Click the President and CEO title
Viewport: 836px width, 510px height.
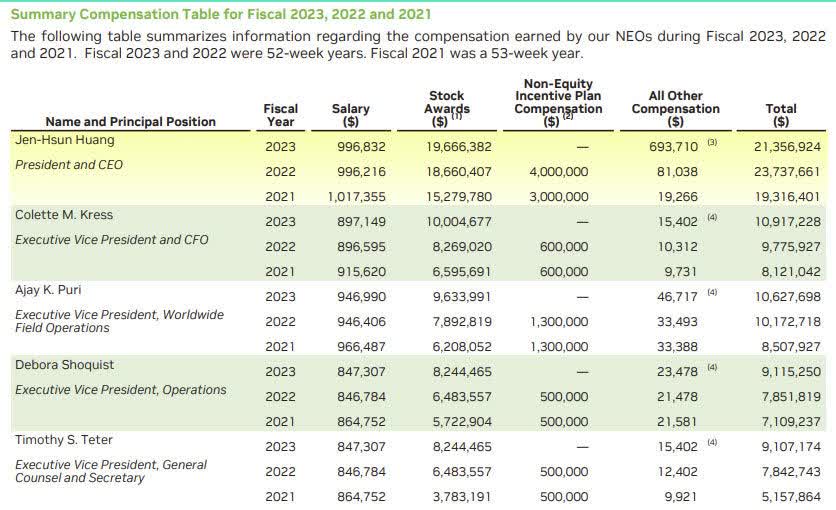pyautogui.click(x=68, y=164)
